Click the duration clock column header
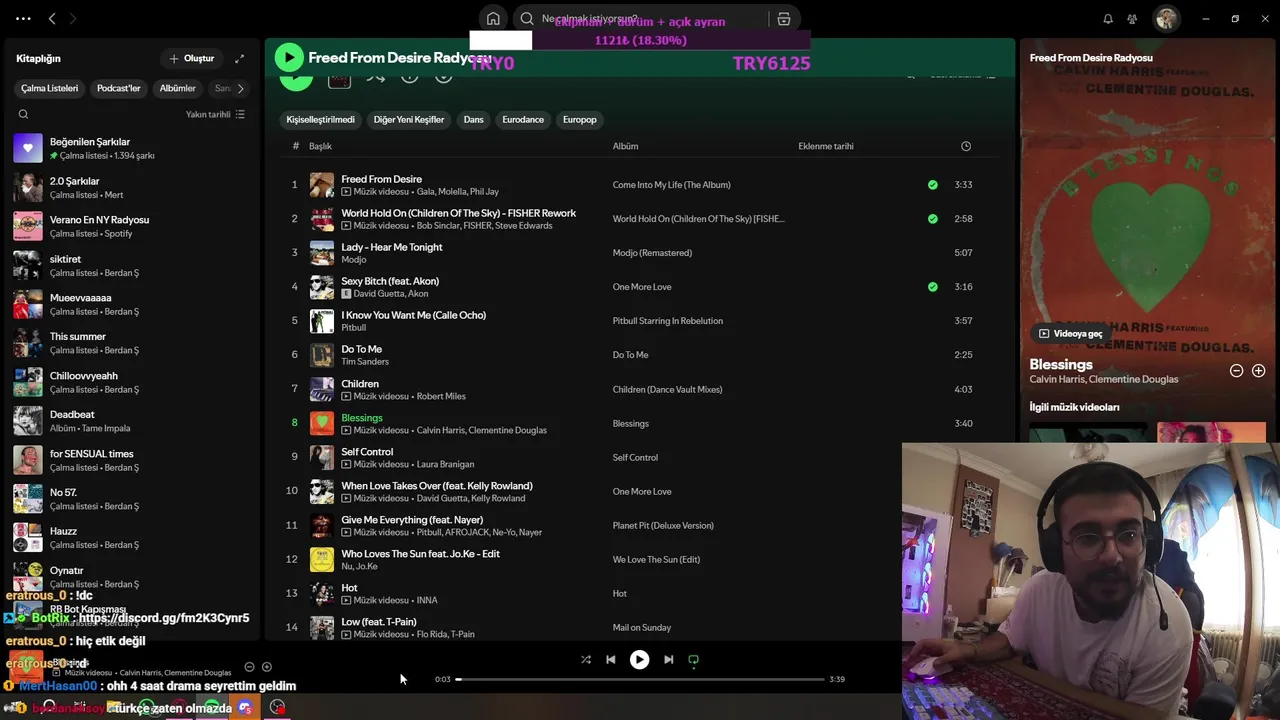 tap(966, 146)
